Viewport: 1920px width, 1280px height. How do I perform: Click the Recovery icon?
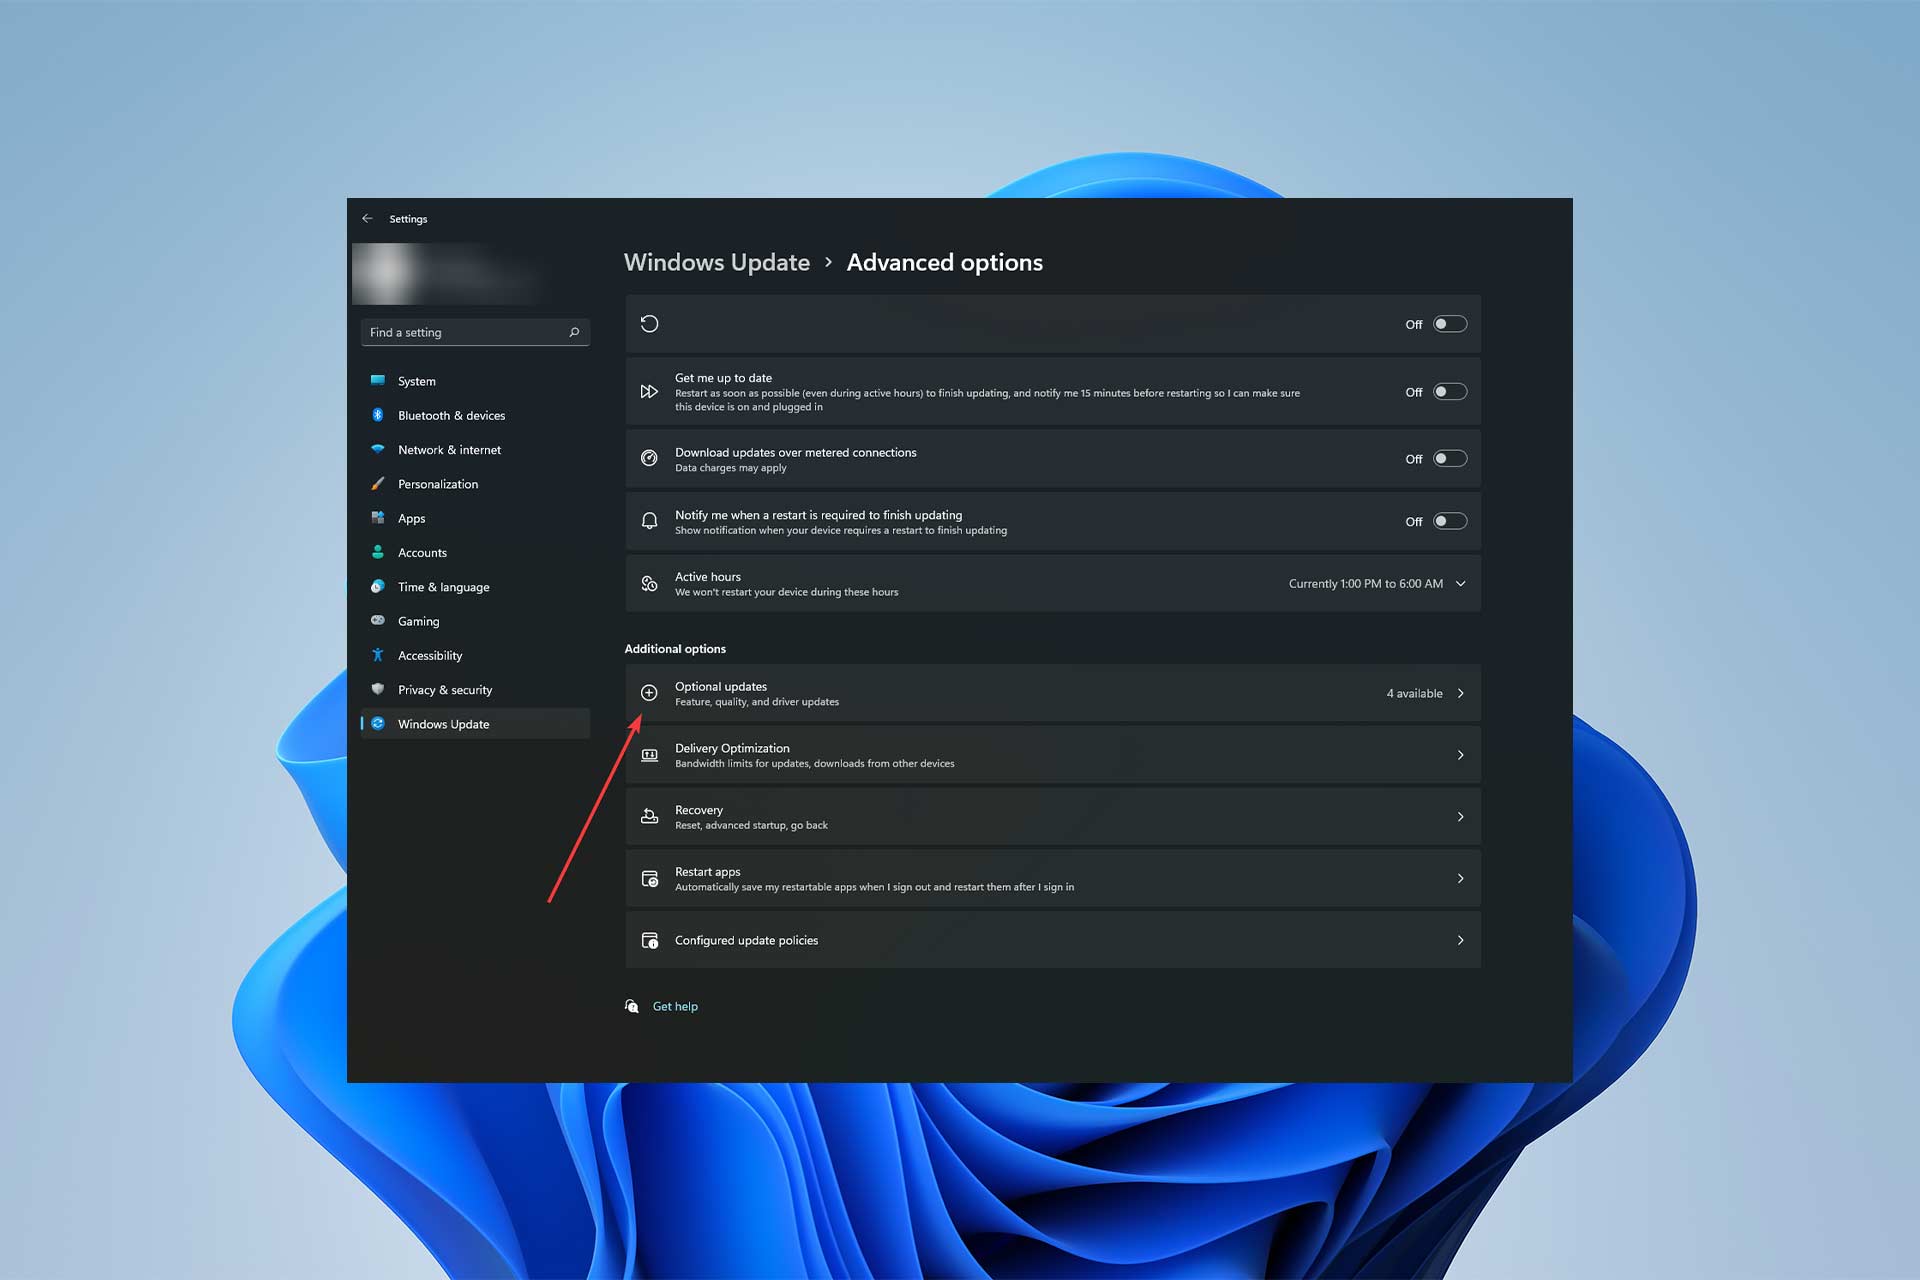649,817
